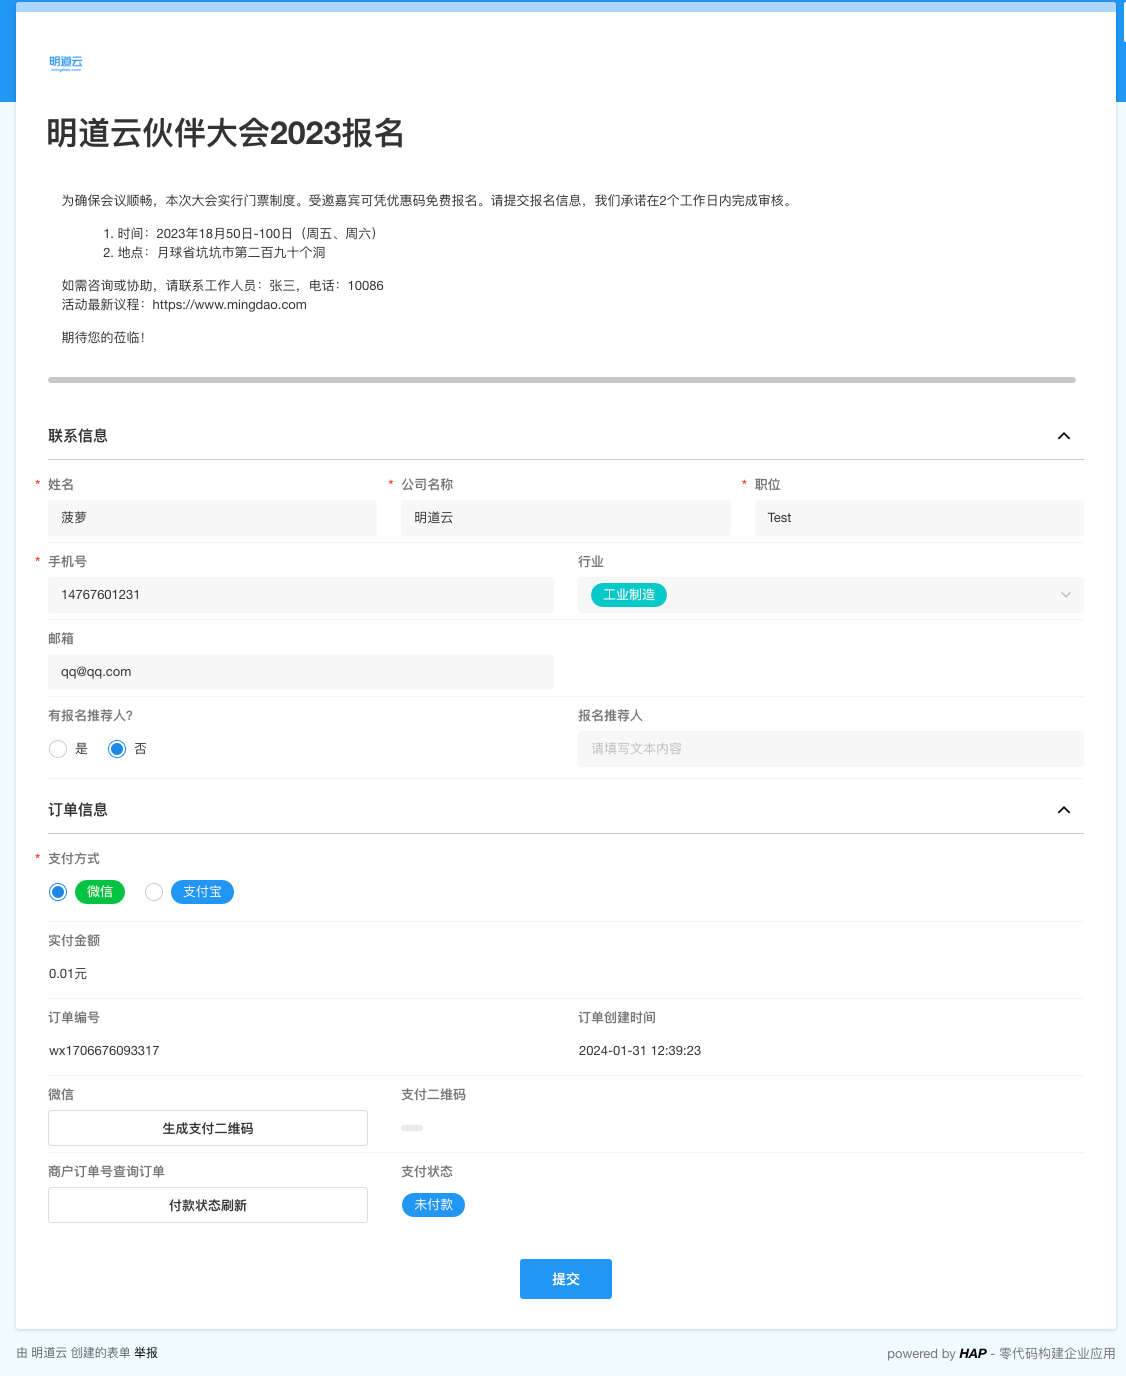Click 付款状态刷新 button
Image resolution: width=1126 pixels, height=1376 pixels.
tap(208, 1205)
